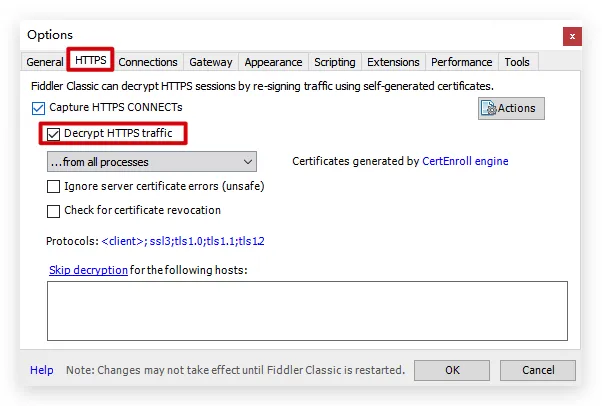This screenshot has width=602, height=406.
Task: Open the Scripting tab
Action: (335, 62)
